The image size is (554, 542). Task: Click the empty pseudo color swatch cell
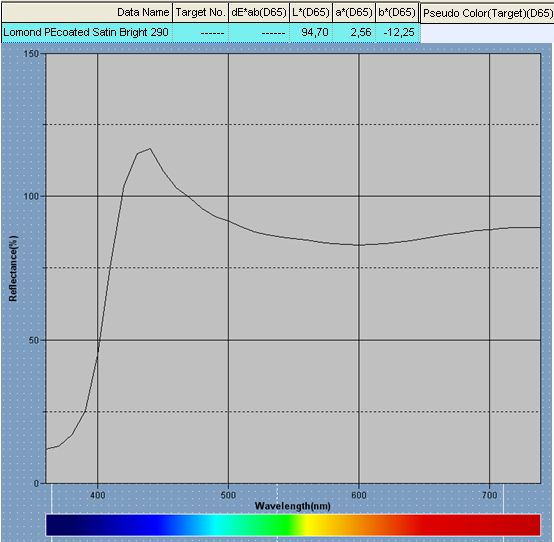[488, 33]
